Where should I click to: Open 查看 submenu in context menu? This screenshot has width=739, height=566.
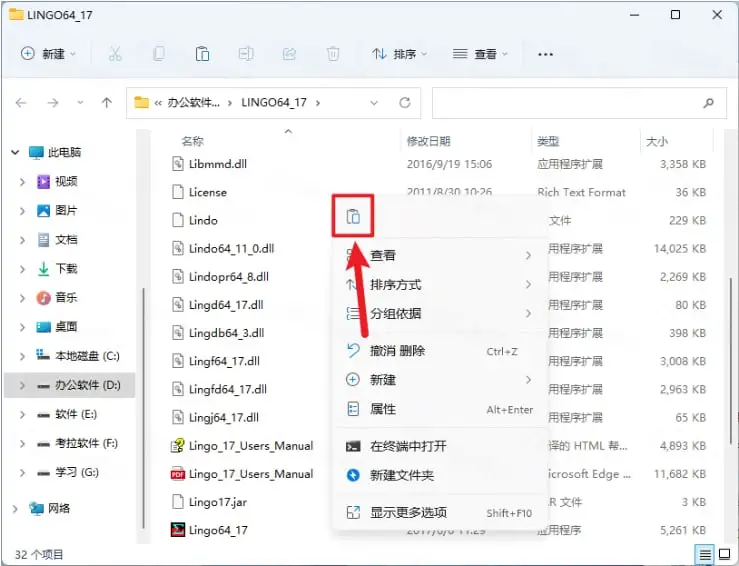click(440, 255)
